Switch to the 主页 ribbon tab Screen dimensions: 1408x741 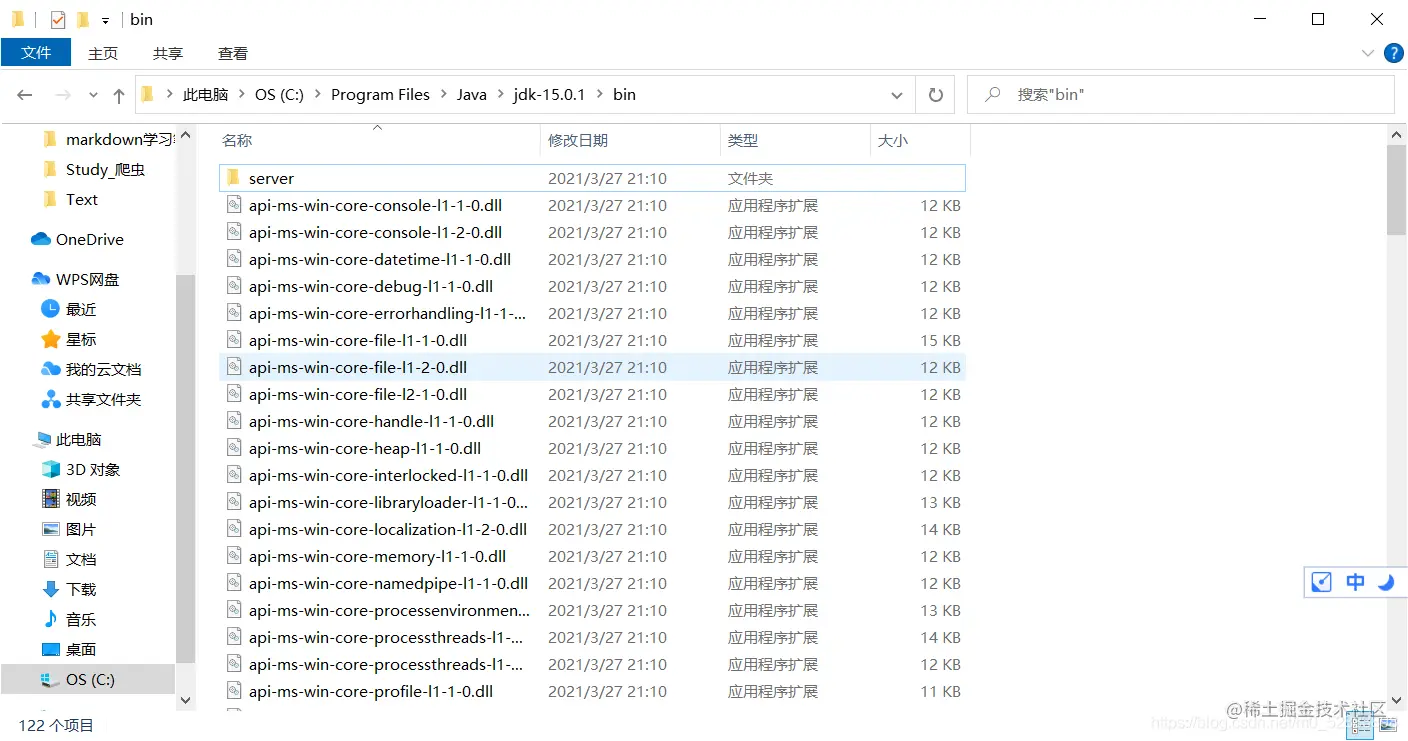[103, 53]
